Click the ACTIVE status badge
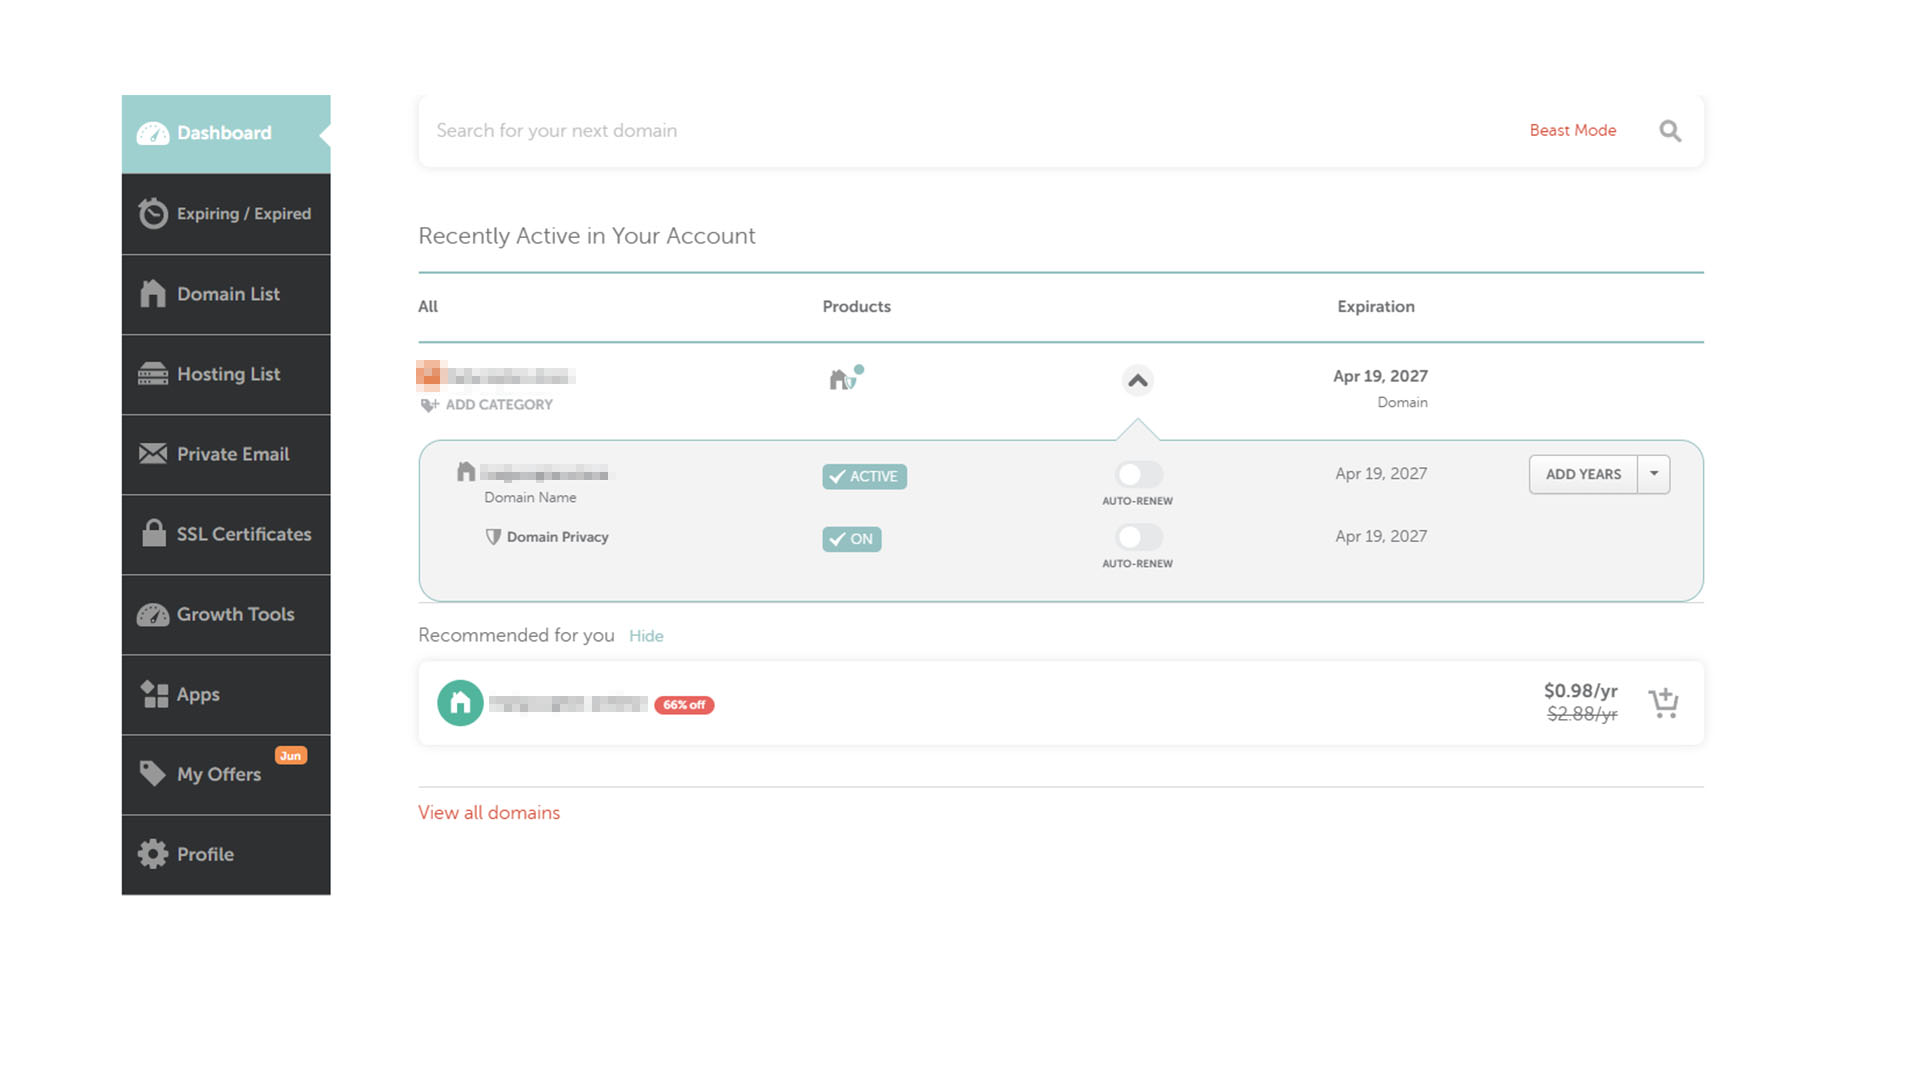Image resolution: width=1920 pixels, height=1080 pixels. click(x=864, y=477)
